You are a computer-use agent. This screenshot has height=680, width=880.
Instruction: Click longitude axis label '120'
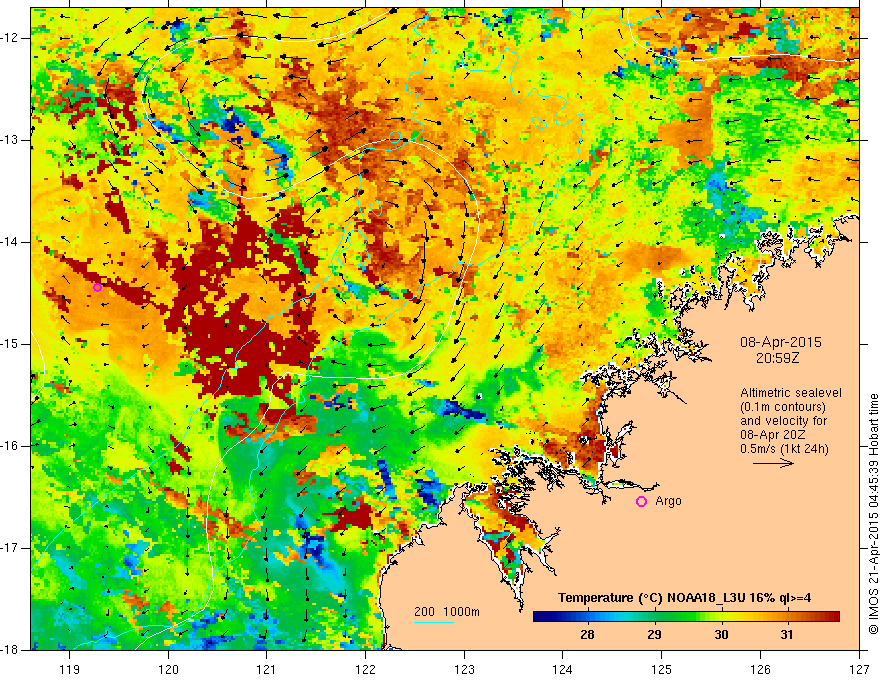pyautogui.click(x=168, y=669)
